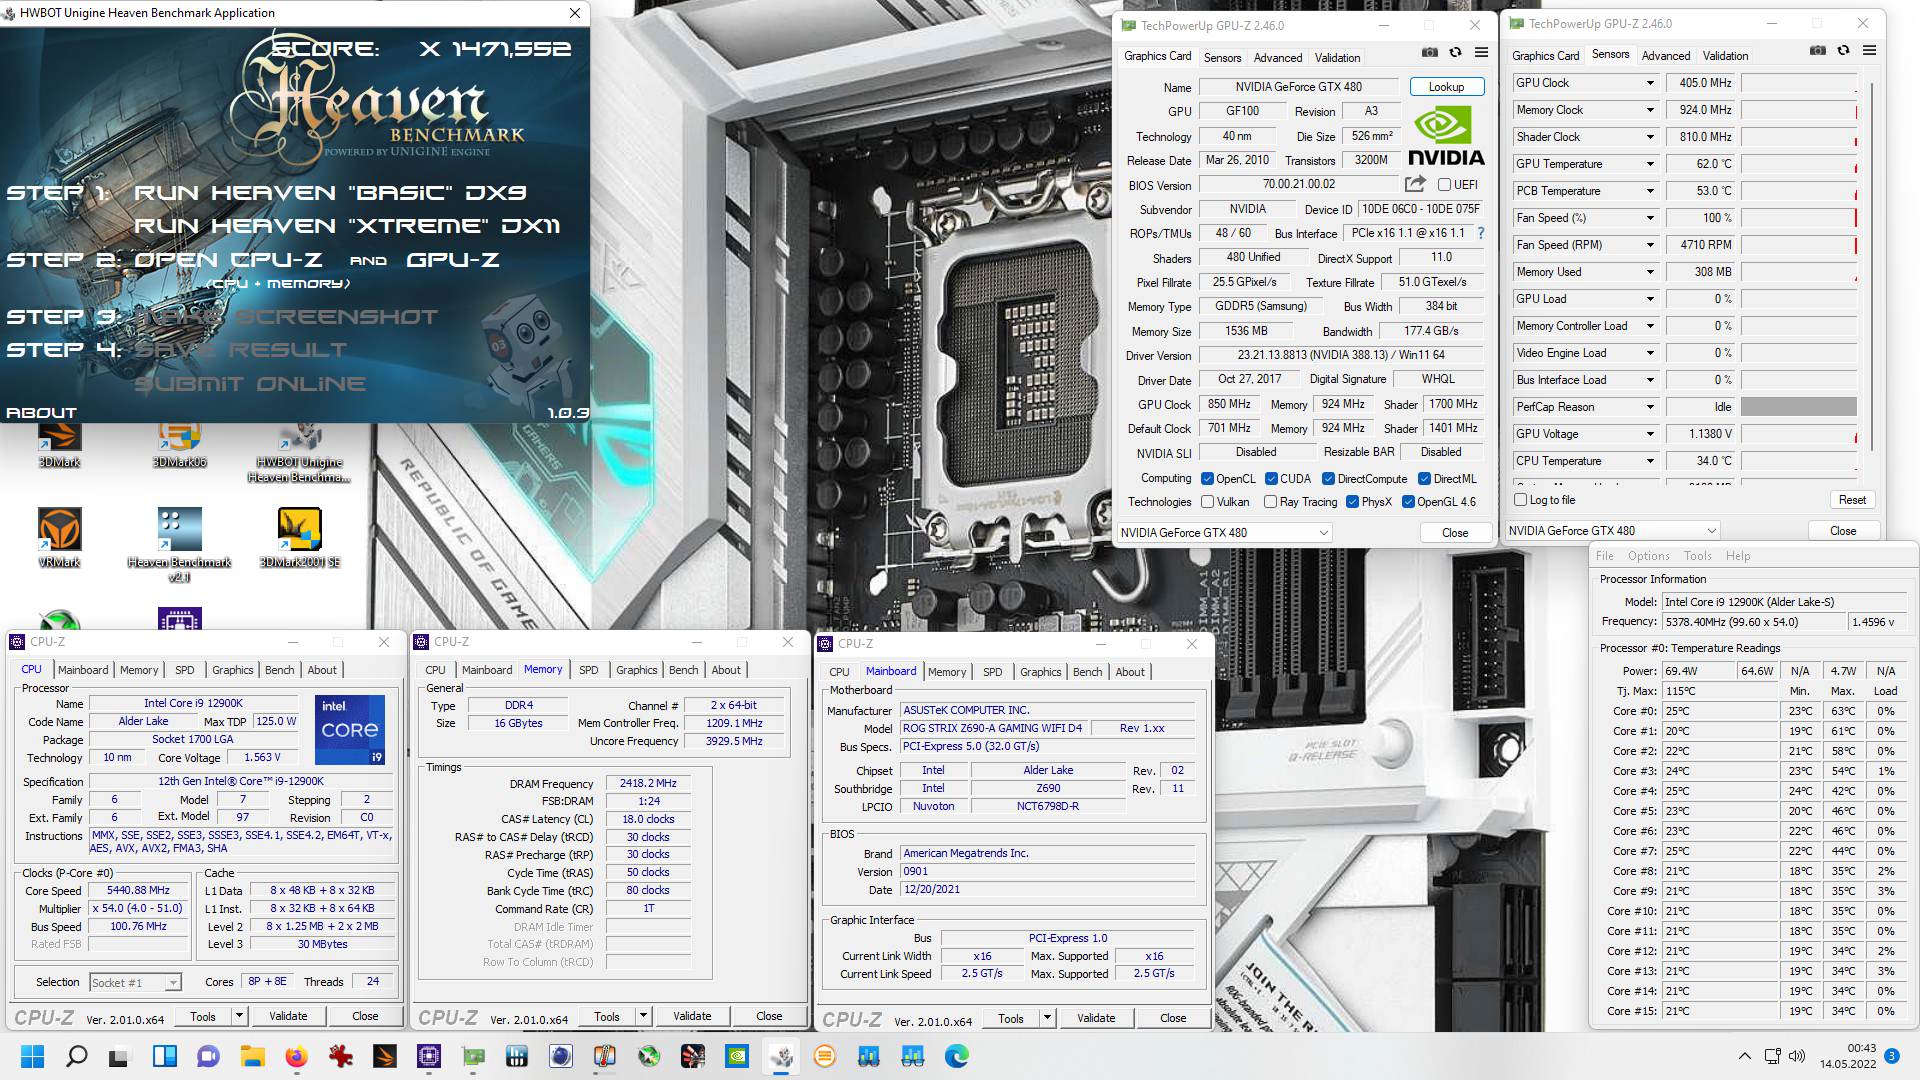Screen dimensions: 1920x1080
Task: Open Task View on taskbar
Action: click(119, 1056)
